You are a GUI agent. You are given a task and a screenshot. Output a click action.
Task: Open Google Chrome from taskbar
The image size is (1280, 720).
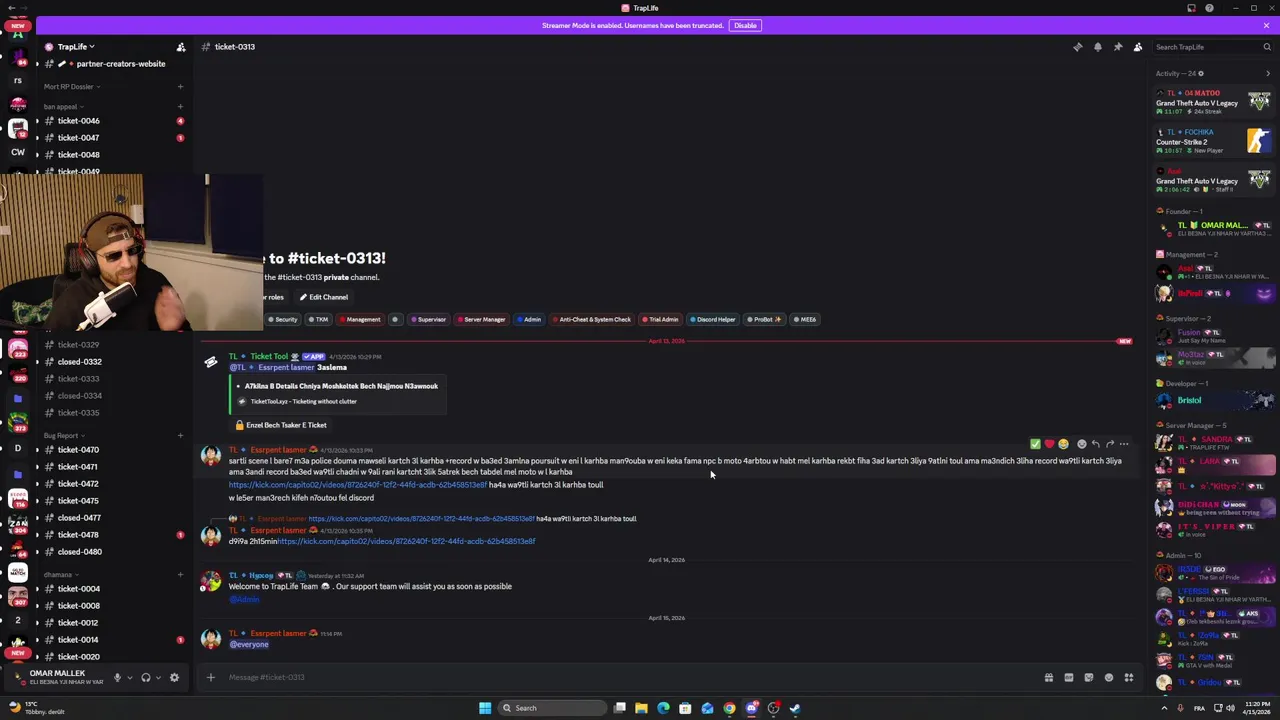pyautogui.click(x=729, y=708)
